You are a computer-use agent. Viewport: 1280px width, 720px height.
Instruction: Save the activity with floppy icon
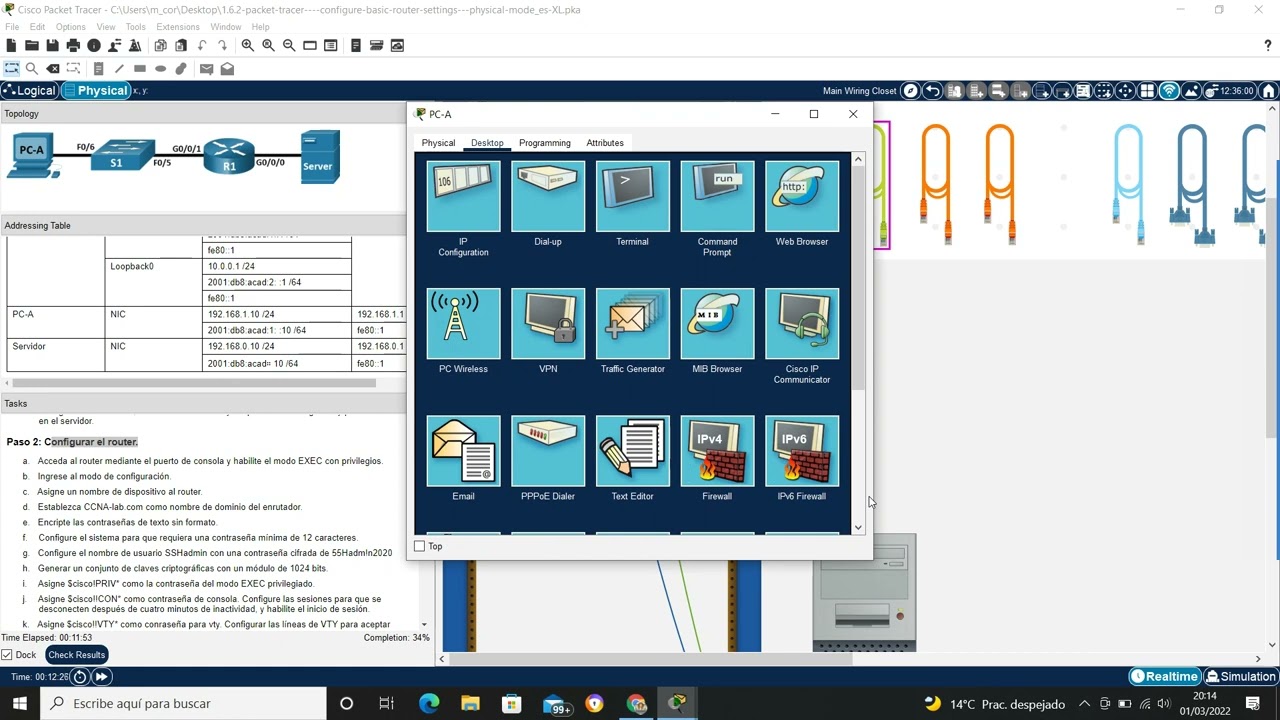pyautogui.click(x=52, y=45)
